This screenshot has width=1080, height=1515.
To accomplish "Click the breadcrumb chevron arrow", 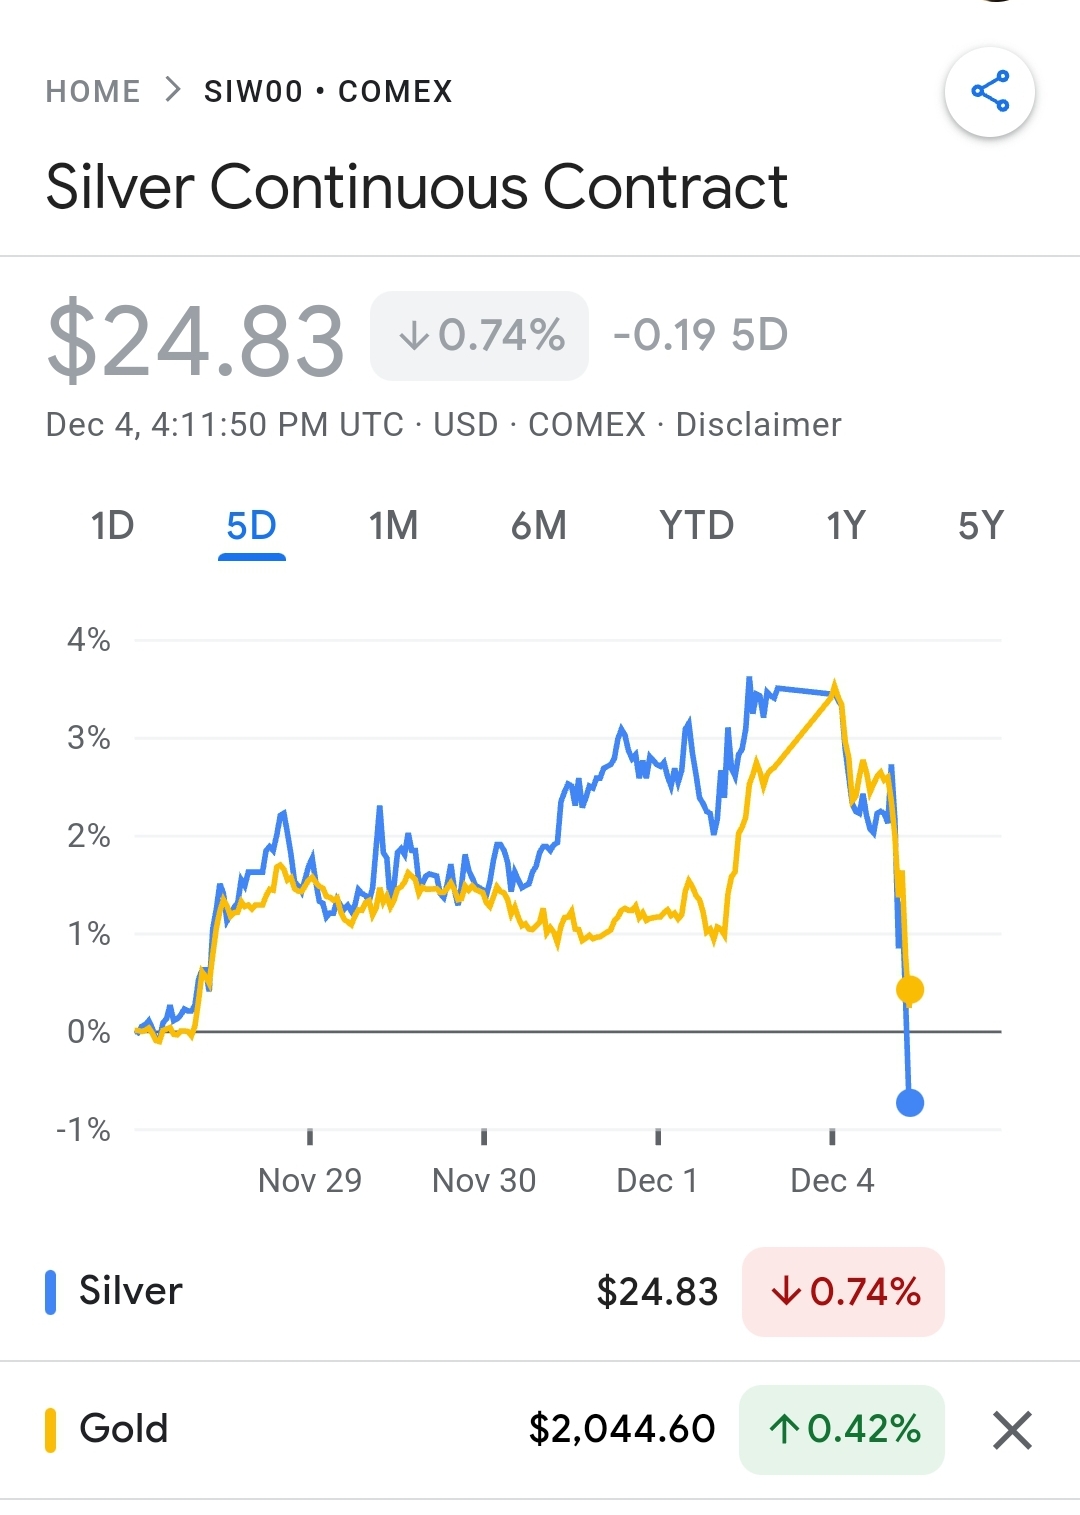I will (x=173, y=90).
